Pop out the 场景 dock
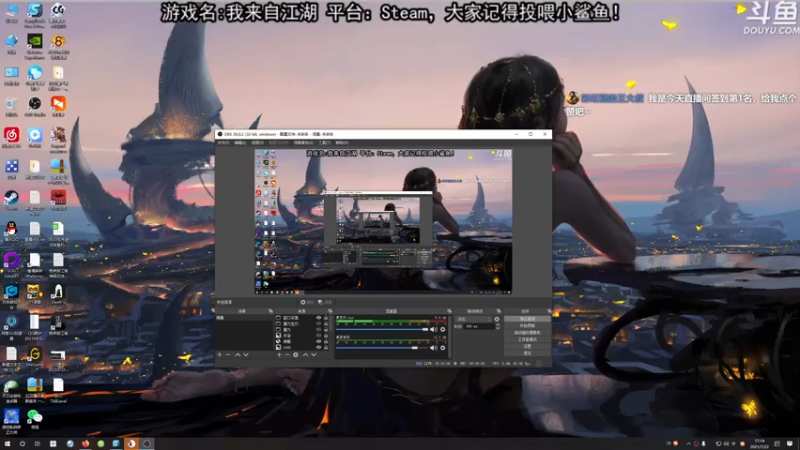Screen dimensions: 800x450 pyautogui.click(x=270, y=311)
